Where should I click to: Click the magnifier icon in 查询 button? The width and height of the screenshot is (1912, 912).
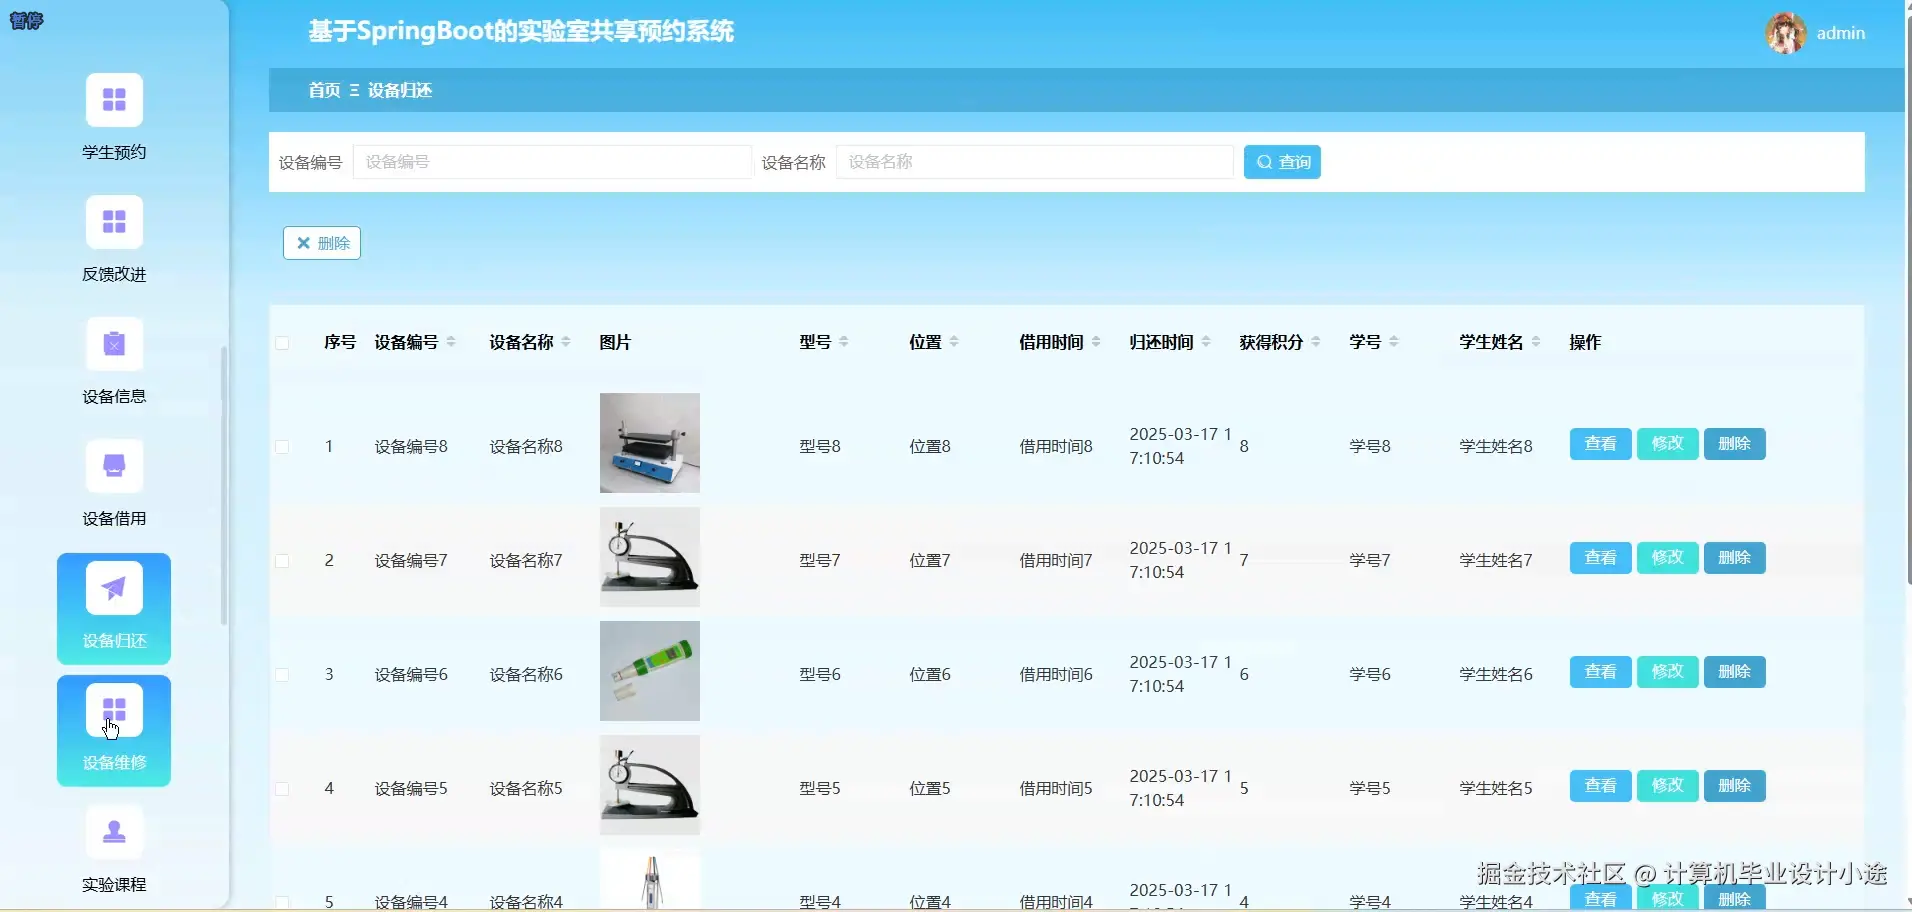click(1266, 161)
